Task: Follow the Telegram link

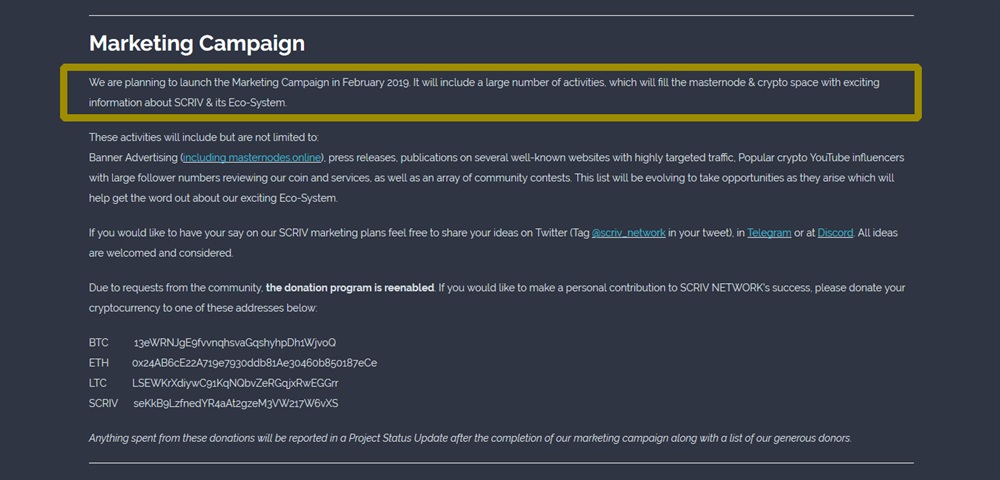Action: (768, 233)
